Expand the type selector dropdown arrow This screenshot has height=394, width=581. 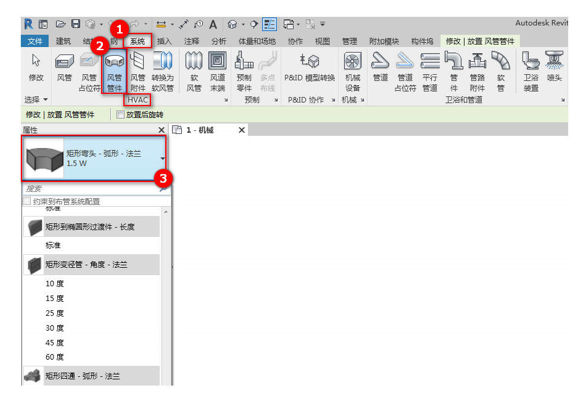click(x=162, y=158)
